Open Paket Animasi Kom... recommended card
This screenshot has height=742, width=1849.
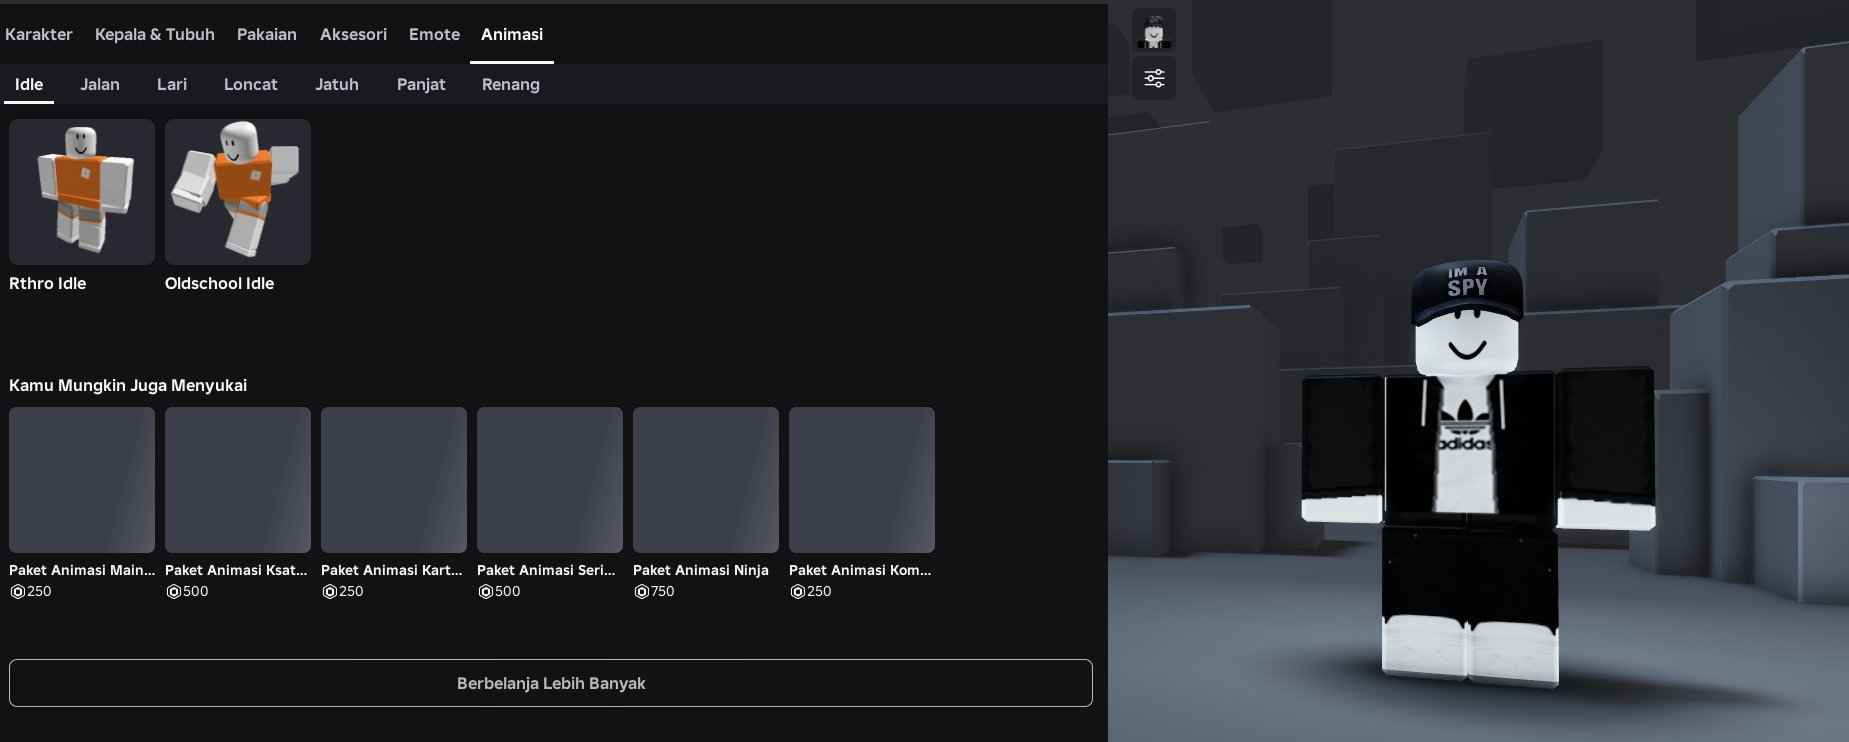point(862,480)
